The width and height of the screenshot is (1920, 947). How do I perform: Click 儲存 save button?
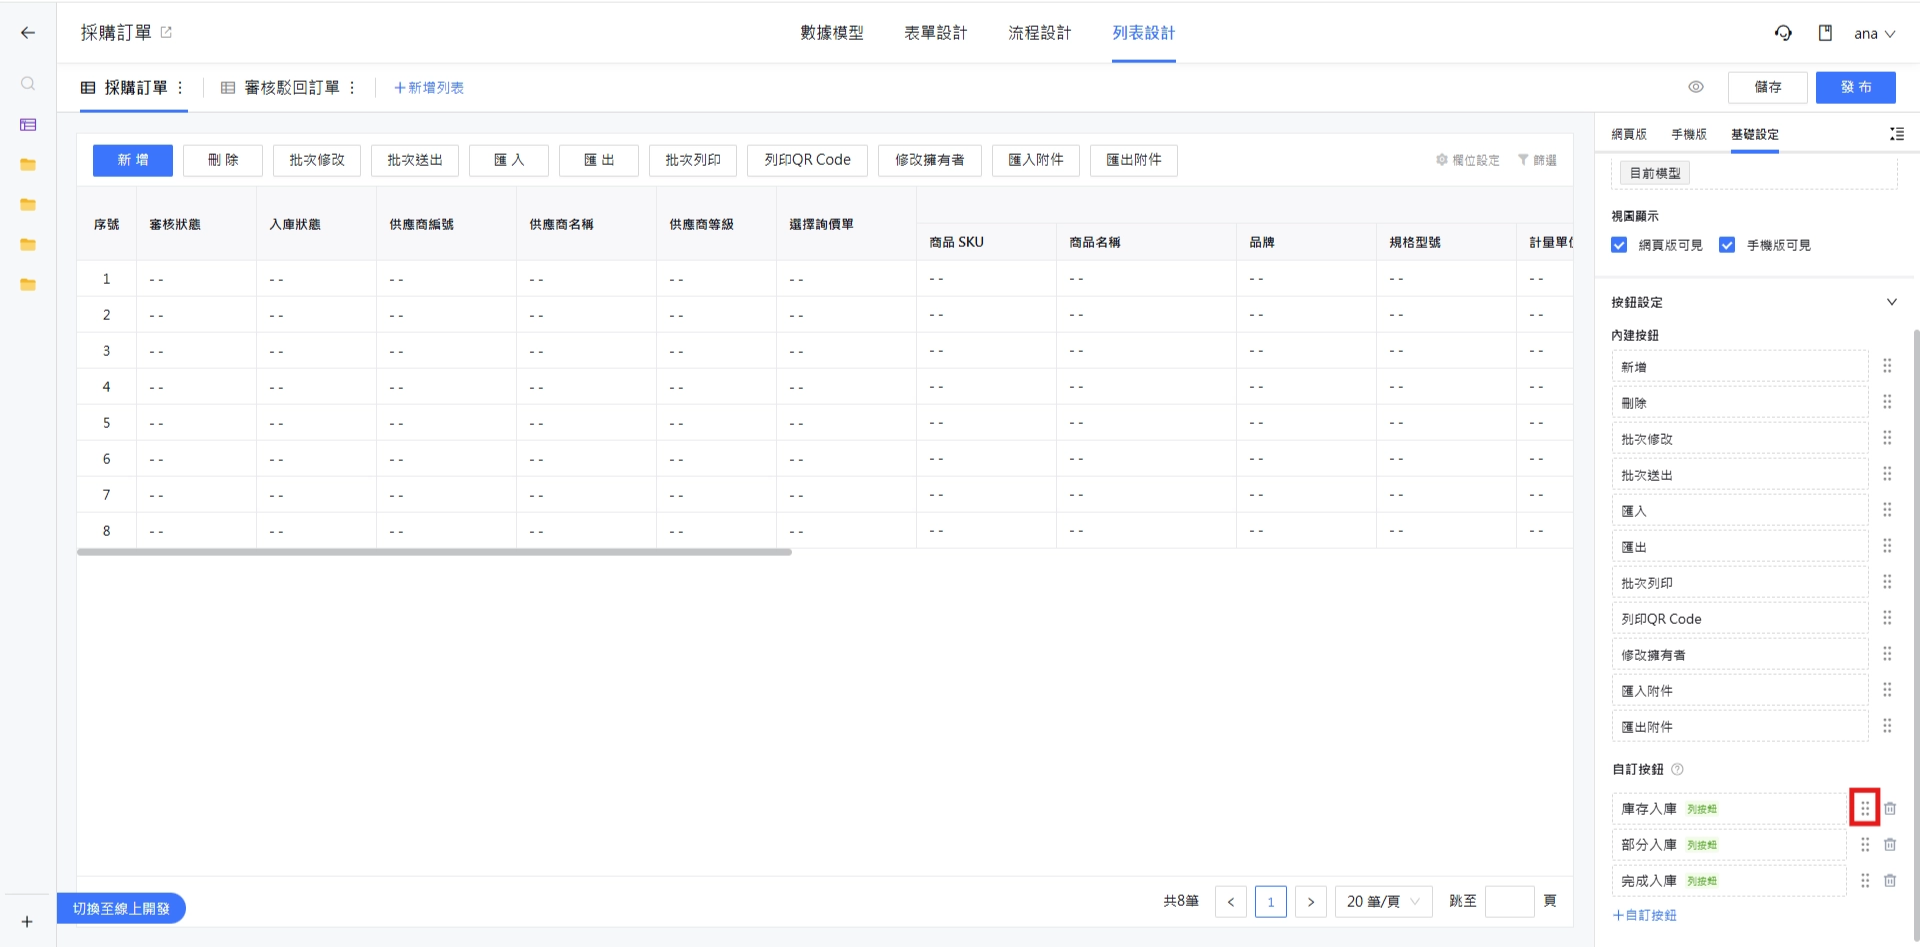[x=1768, y=87]
